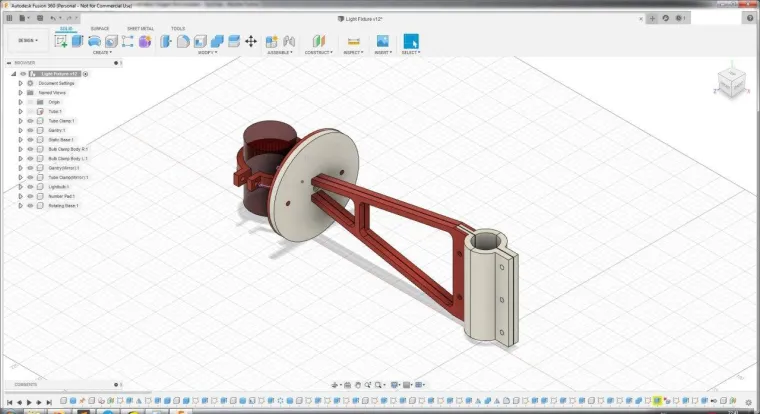Hide the Tube Clamp:1 component
Image resolution: width=760 pixels, height=414 pixels.
(x=30, y=121)
